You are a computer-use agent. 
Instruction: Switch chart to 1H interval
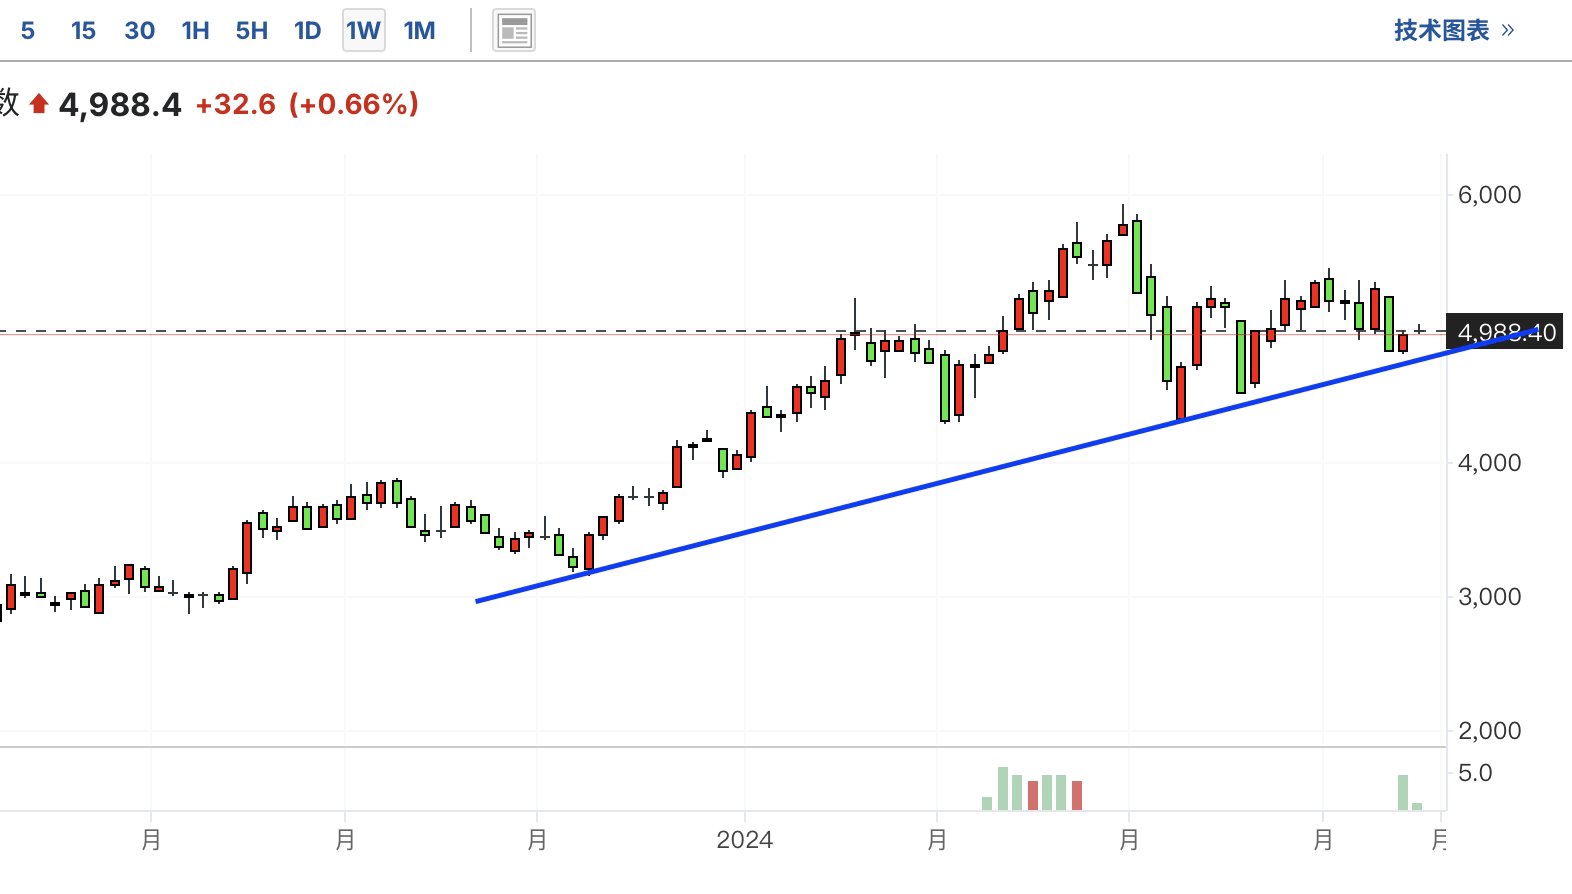(x=196, y=31)
